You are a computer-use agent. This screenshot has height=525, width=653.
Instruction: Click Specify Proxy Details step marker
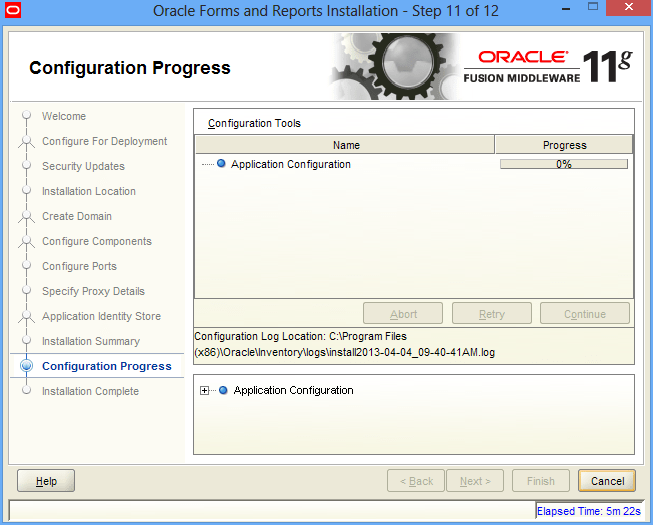(27, 290)
